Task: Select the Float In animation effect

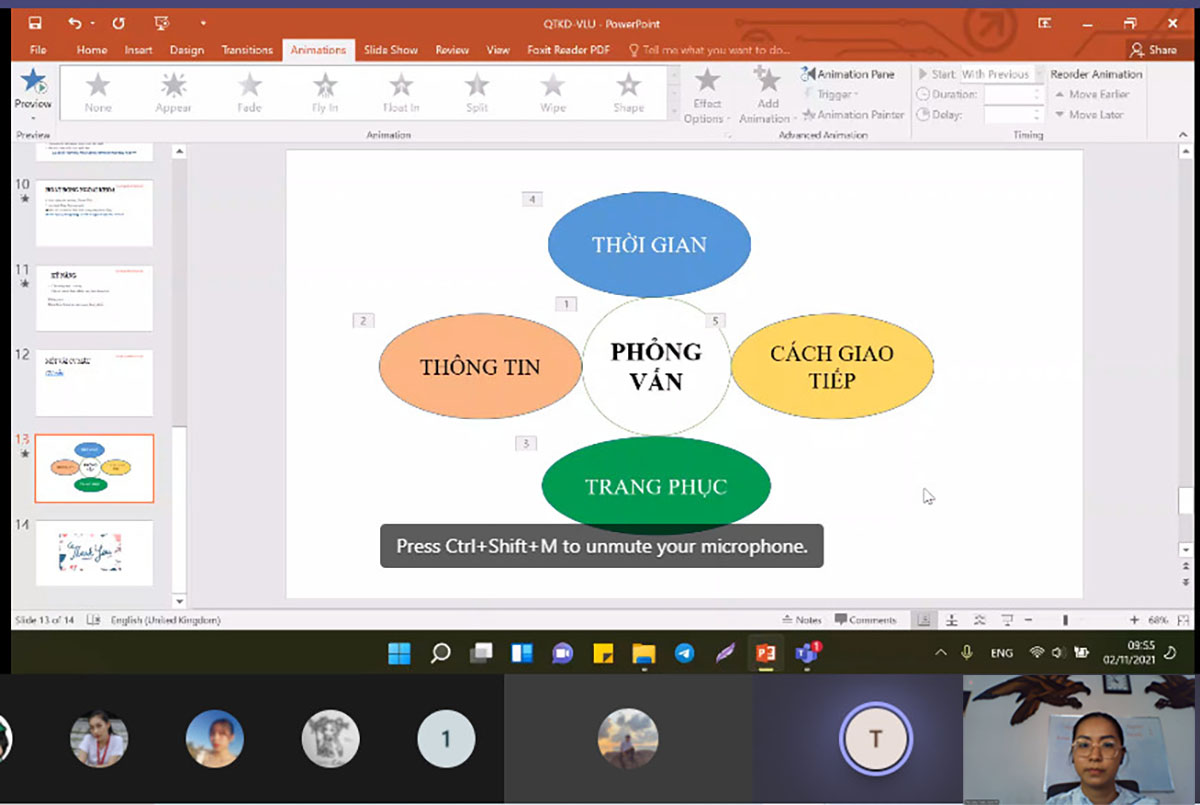Action: click(x=401, y=92)
